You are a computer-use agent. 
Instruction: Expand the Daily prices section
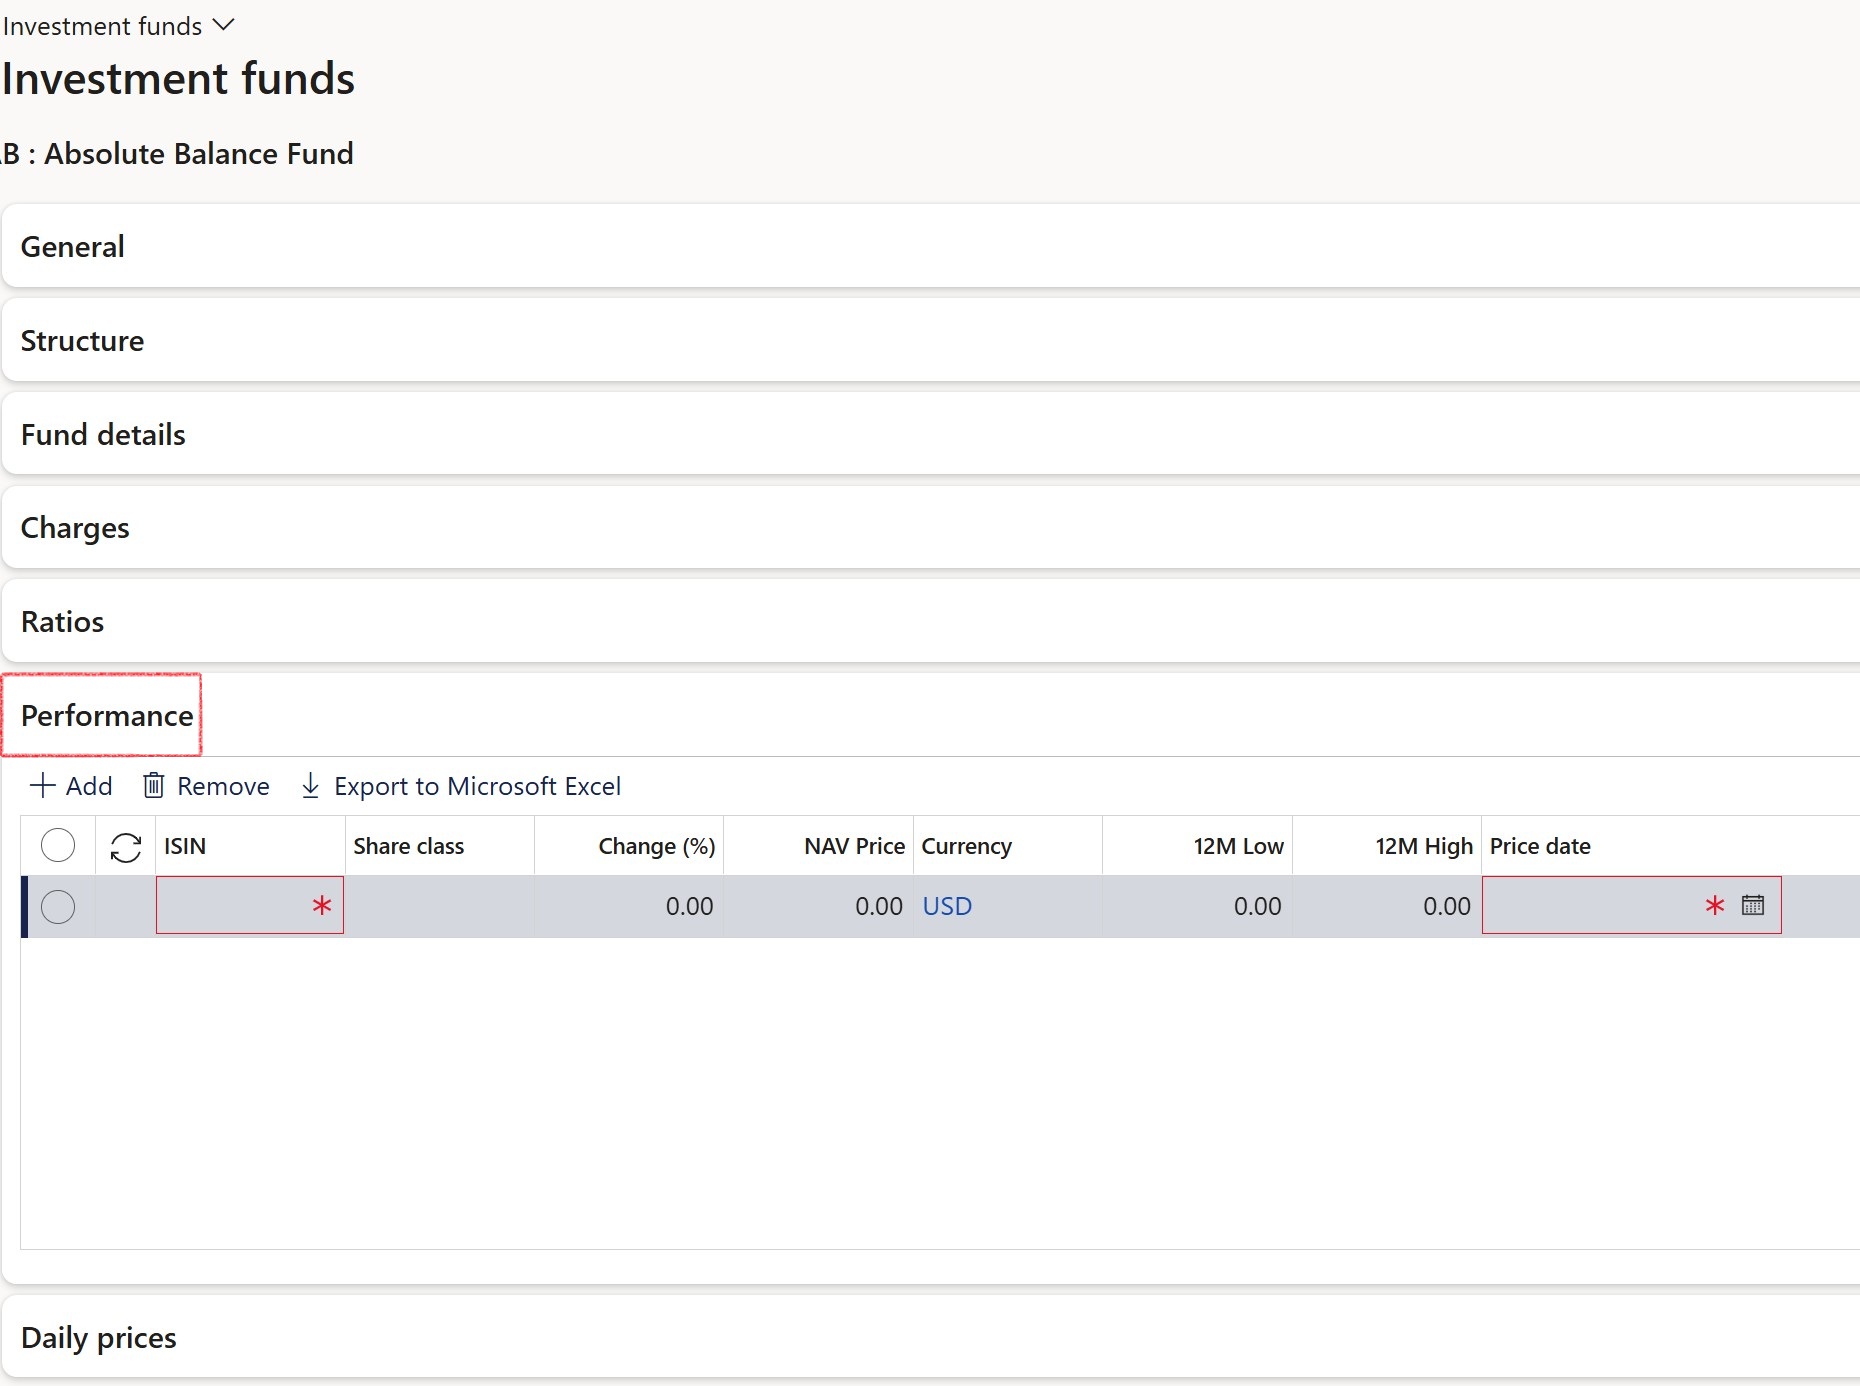click(x=931, y=1337)
